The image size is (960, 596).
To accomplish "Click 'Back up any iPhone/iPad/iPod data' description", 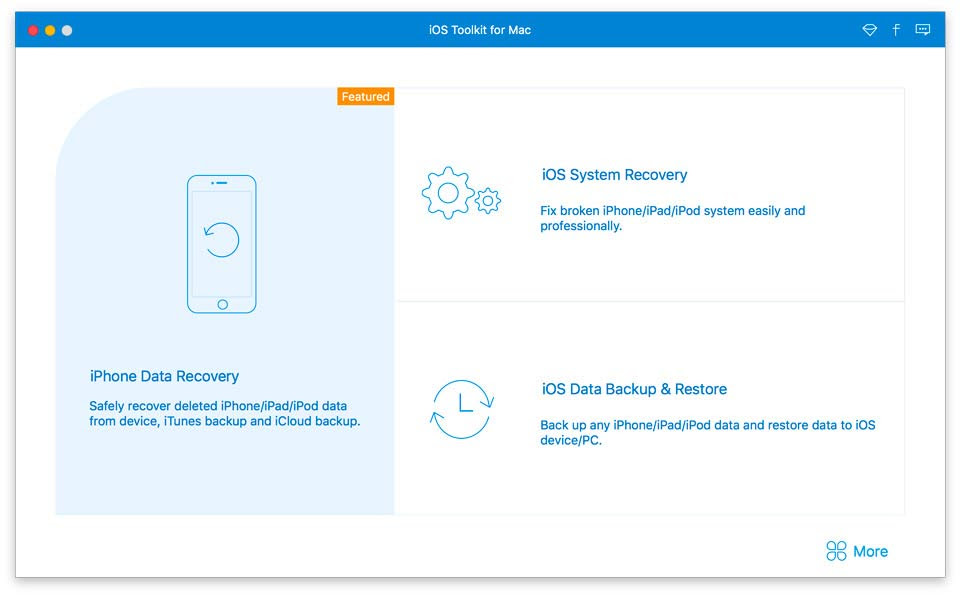I will click(707, 432).
